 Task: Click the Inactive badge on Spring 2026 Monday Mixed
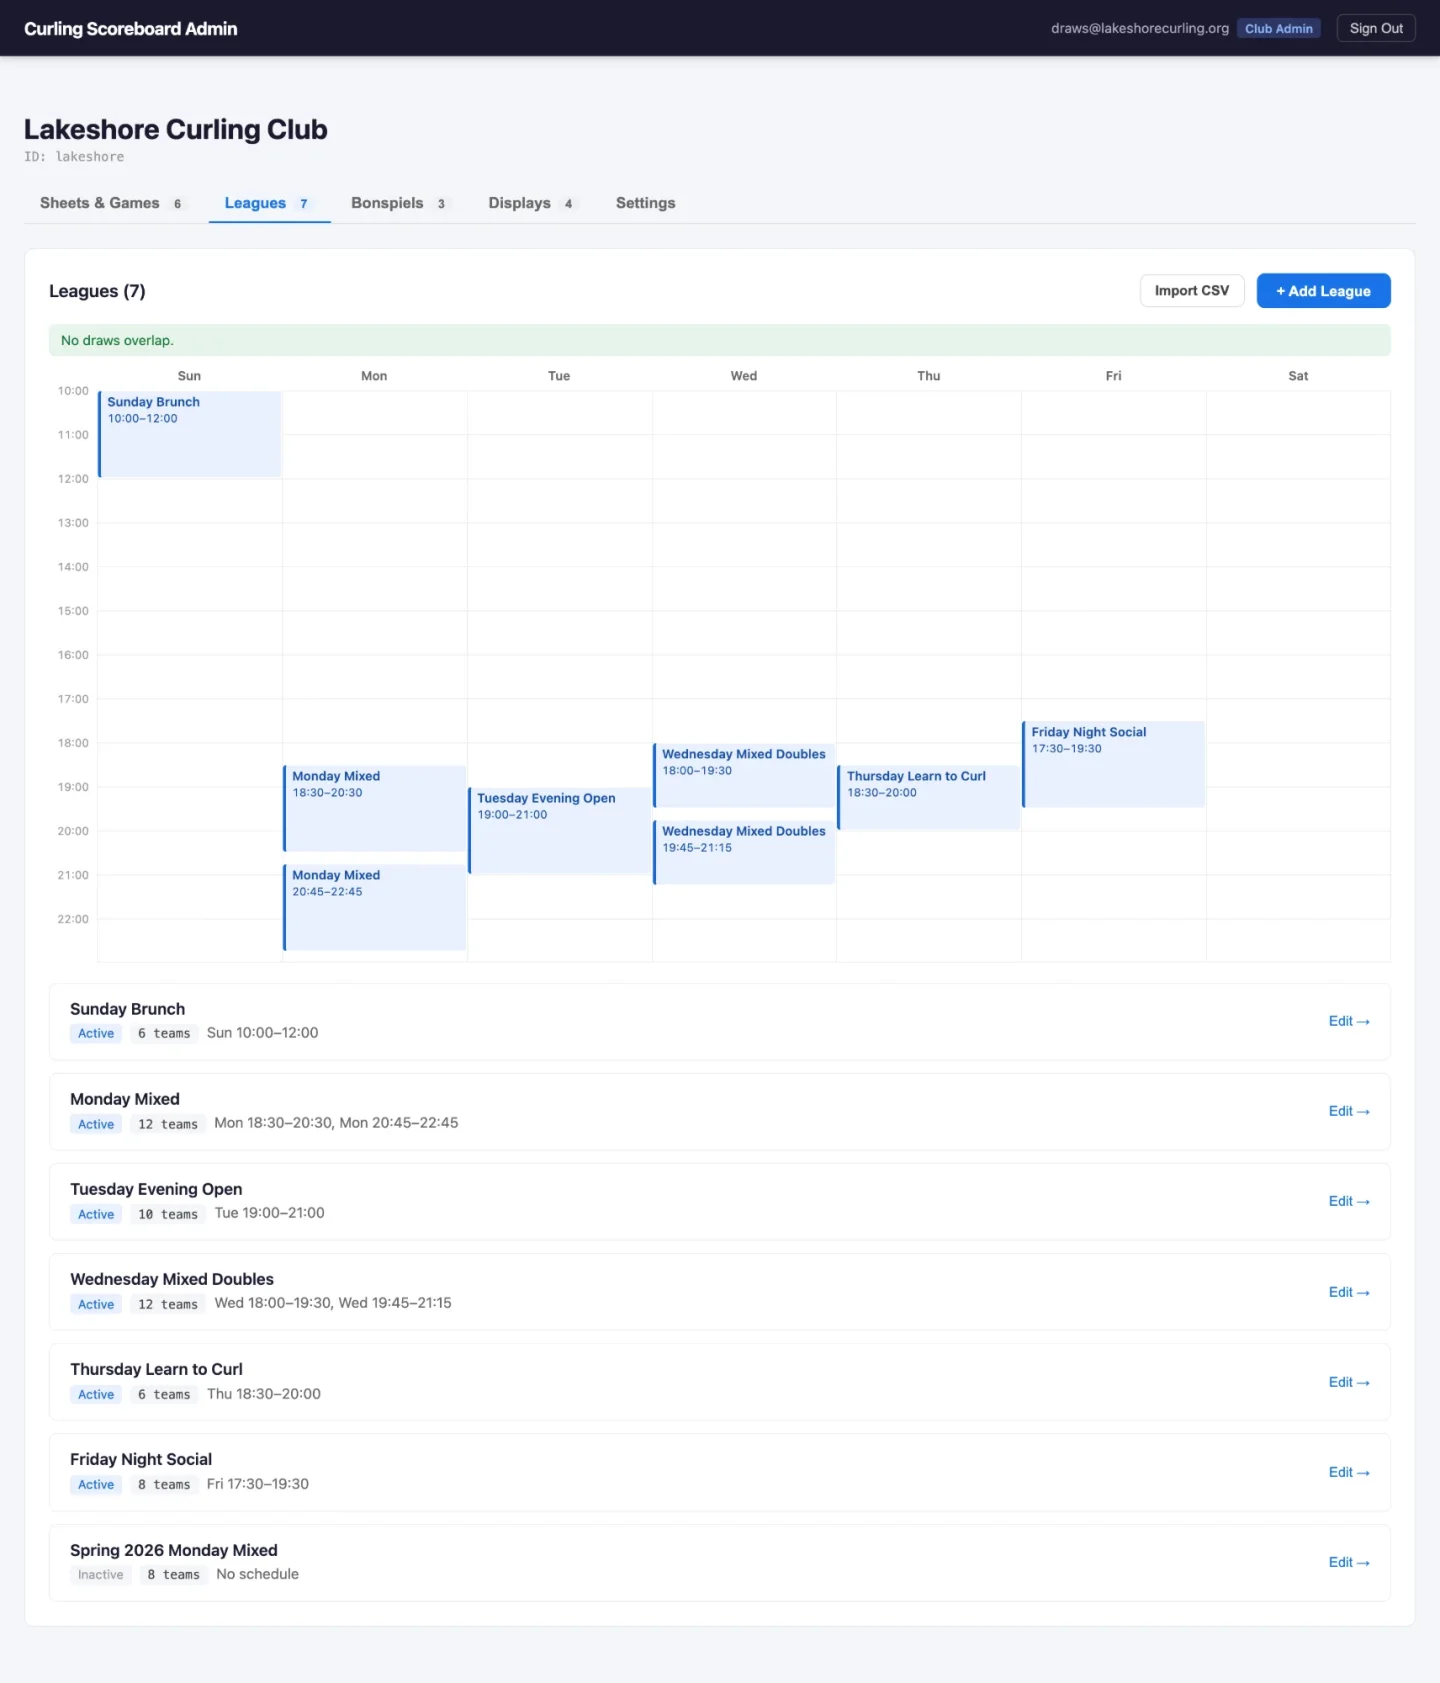[101, 1574]
